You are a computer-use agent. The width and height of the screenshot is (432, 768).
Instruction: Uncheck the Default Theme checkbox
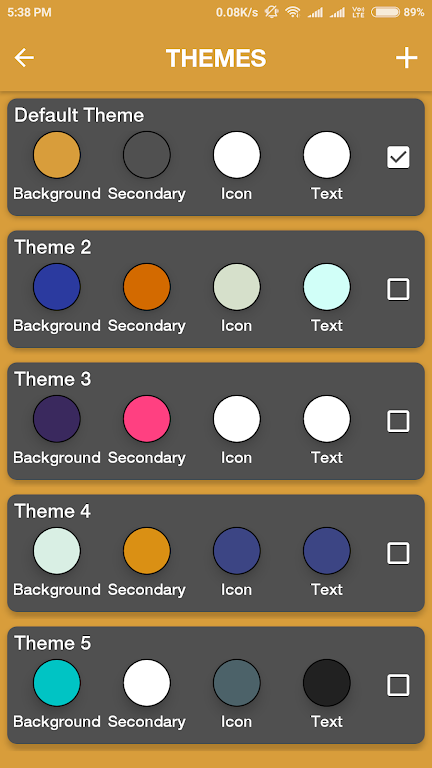[398, 157]
